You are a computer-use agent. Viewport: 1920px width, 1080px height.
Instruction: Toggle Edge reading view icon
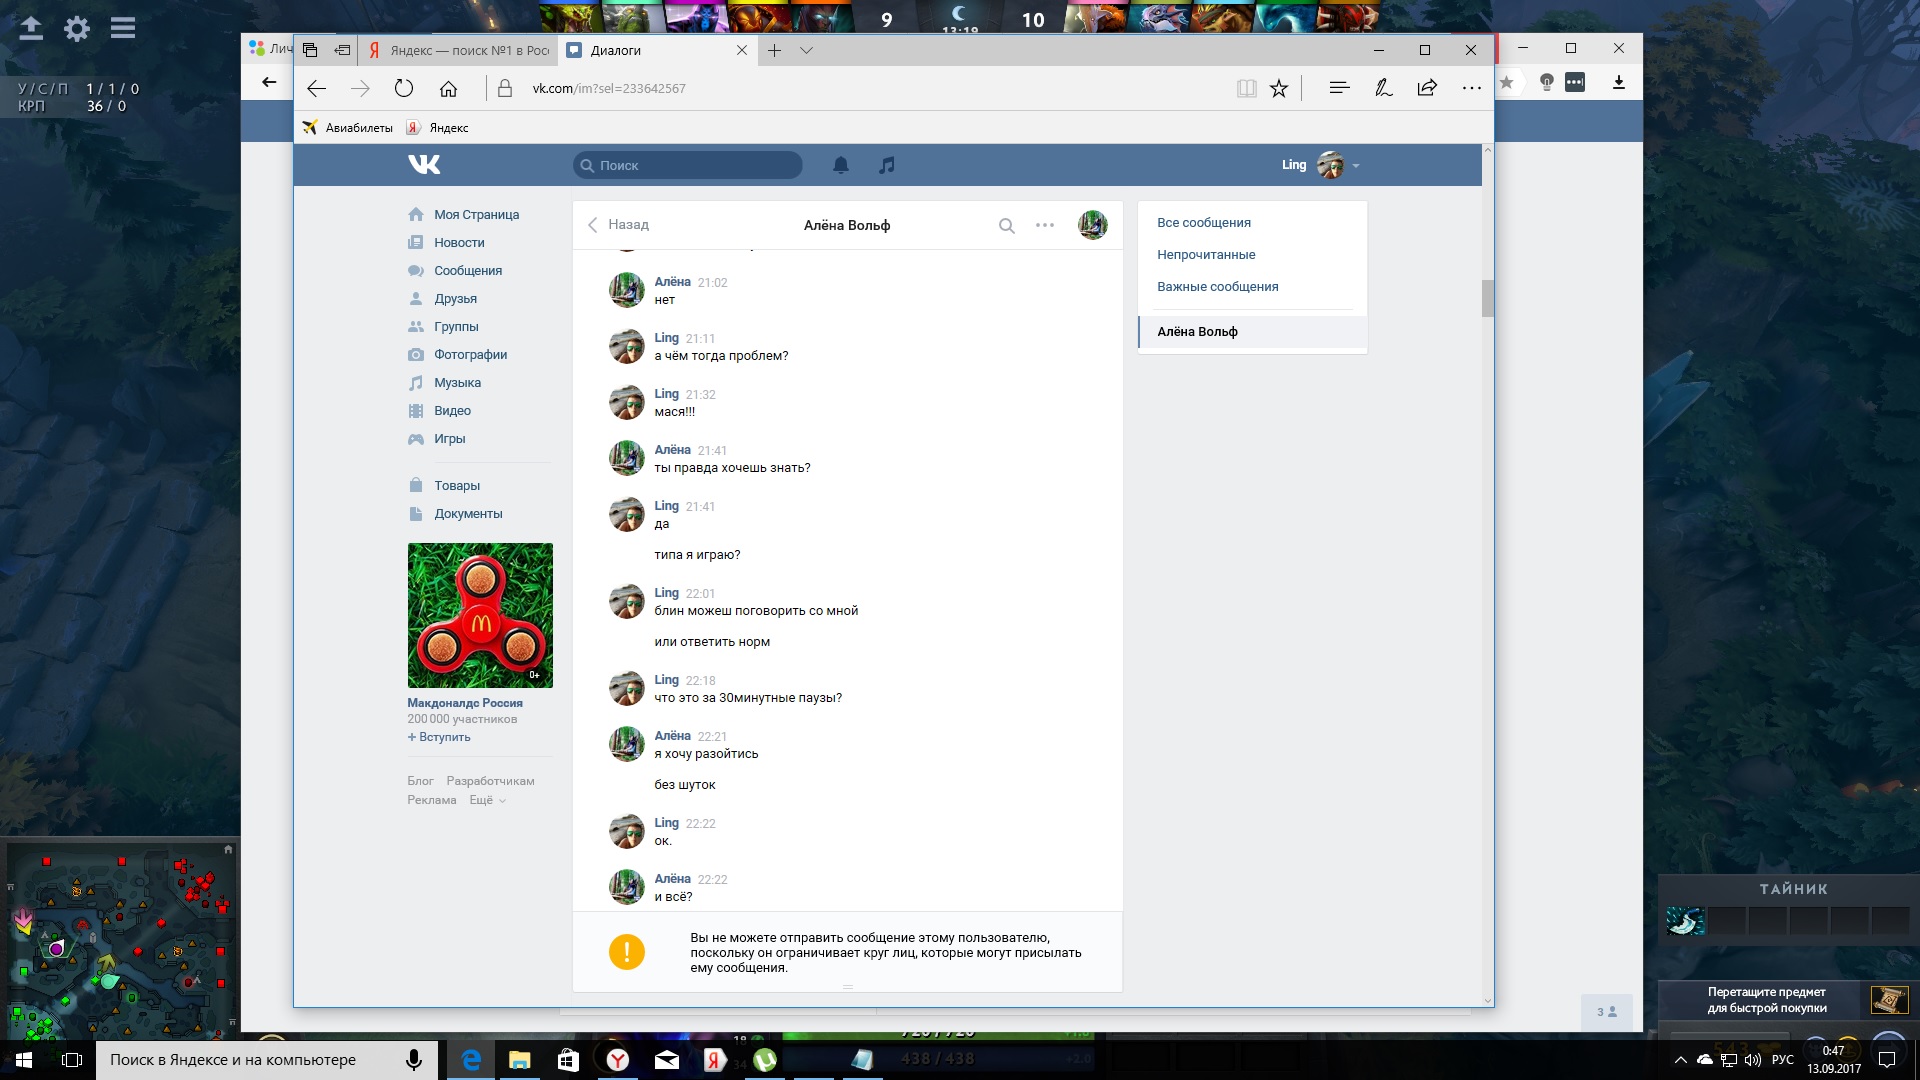(1247, 88)
